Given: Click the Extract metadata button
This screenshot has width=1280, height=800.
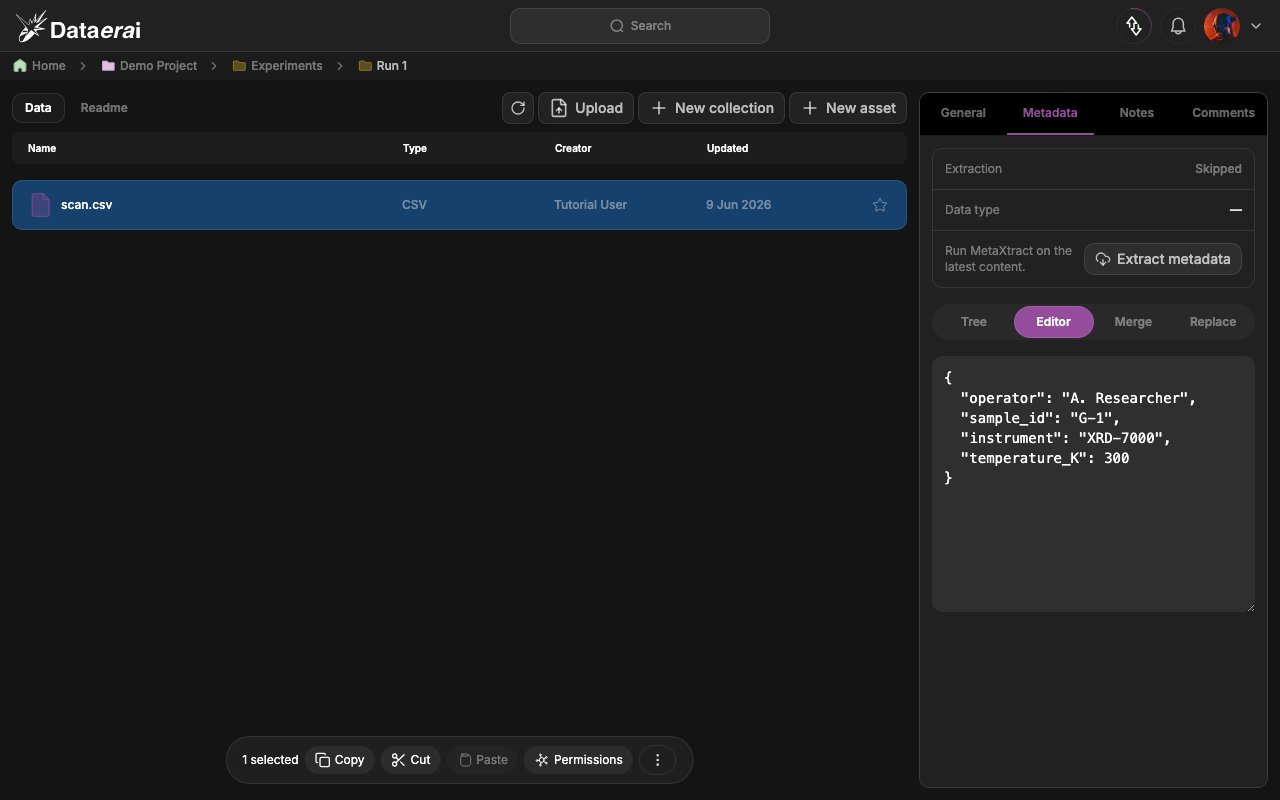Looking at the screenshot, I should tap(1163, 259).
